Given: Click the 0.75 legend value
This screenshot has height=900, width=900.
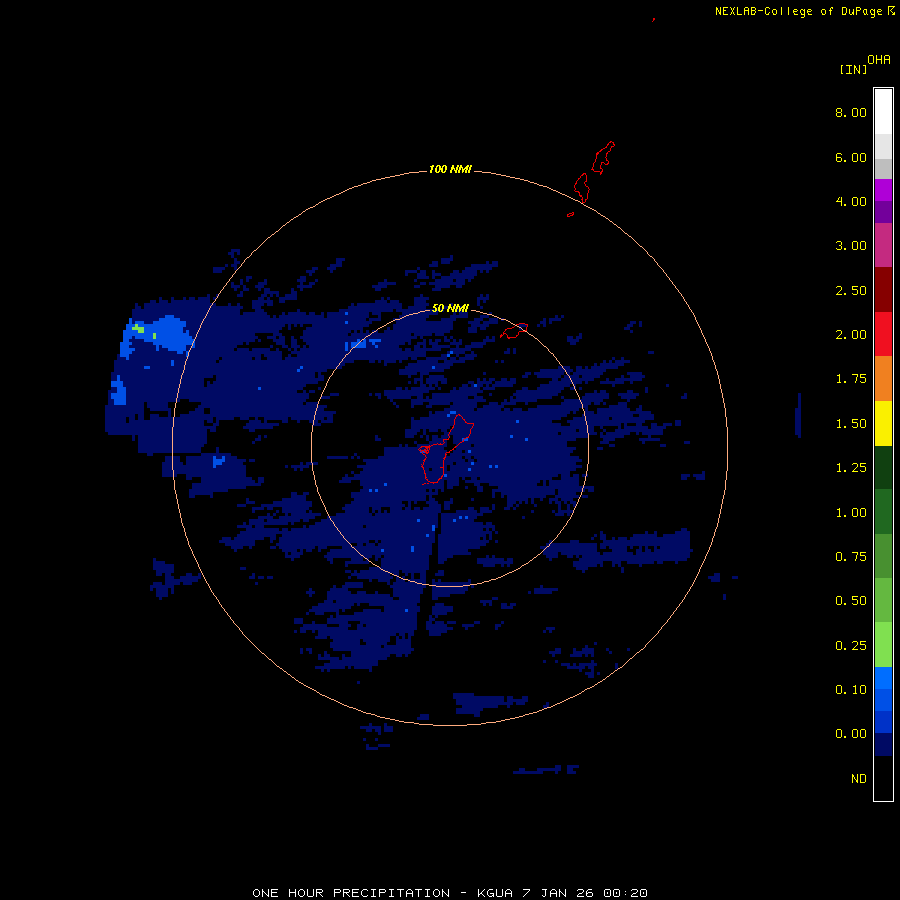Looking at the screenshot, I should pyautogui.click(x=851, y=557).
